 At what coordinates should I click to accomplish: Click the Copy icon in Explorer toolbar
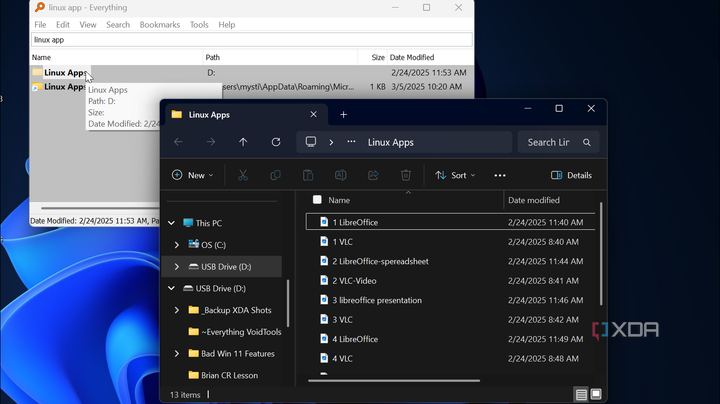[x=275, y=175]
